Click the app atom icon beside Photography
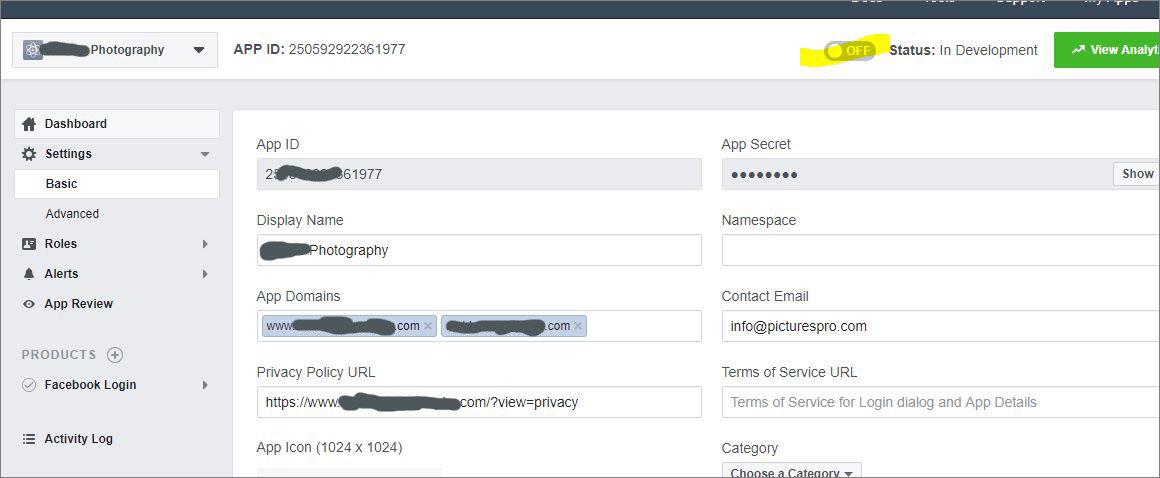Screen dimensions: 1160x478 (33, 50)
